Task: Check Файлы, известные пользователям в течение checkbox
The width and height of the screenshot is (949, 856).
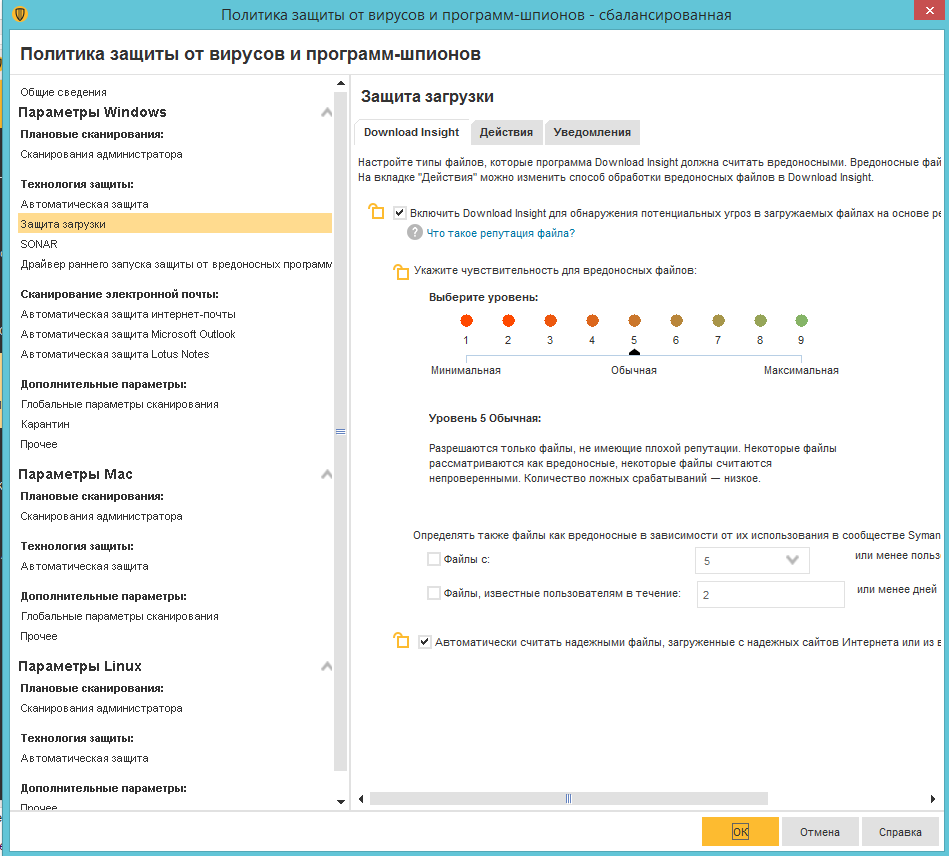Action: click(433, 593)
